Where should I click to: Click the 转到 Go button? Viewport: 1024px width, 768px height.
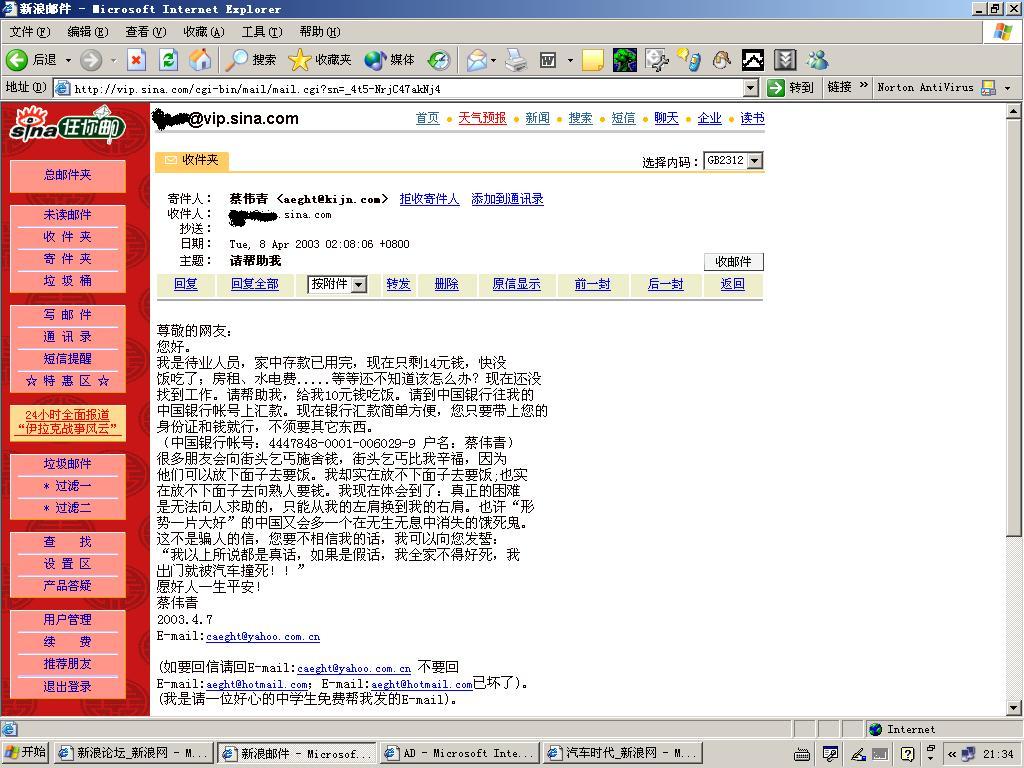[792, 88]
